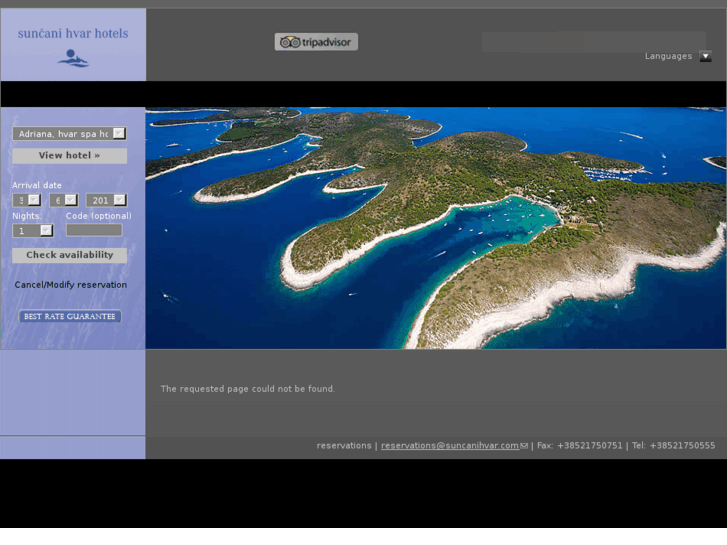The width and height of the screenshot is (727, 545).
Task: Open the TripAdvisor badge
Action: 316,42
